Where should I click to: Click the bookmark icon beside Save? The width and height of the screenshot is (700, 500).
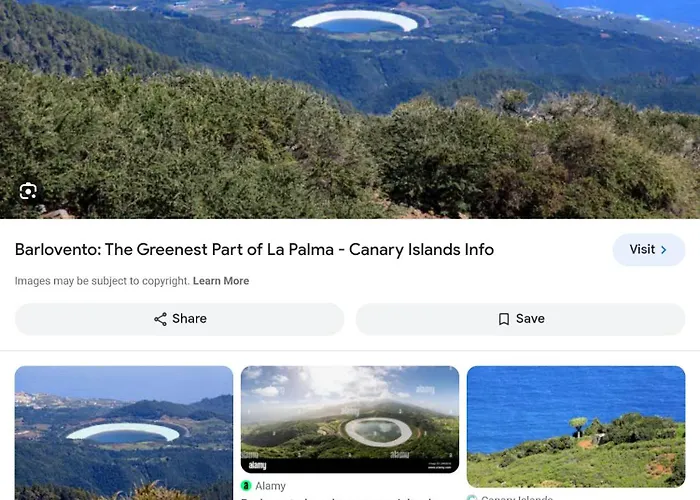504,319
